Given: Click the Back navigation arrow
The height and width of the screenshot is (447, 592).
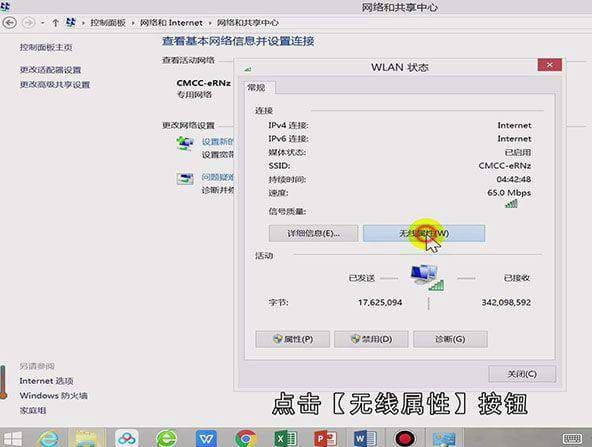Looking at the screenshot, I should coord(9,23).
